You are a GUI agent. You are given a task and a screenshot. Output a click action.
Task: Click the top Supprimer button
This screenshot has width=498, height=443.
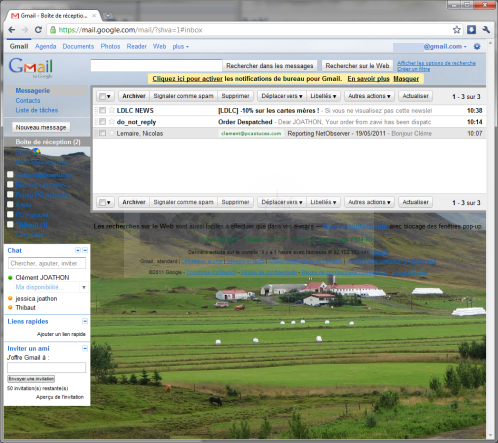point(236,96)
